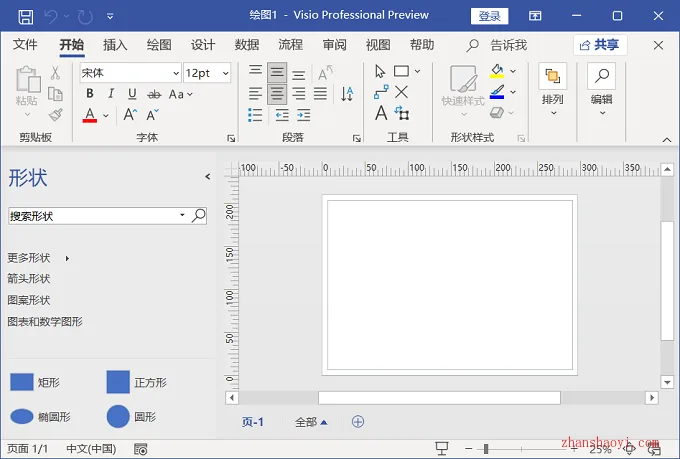
Task: Click the Save icon in title bar
Action: click(x=26, y=17)
